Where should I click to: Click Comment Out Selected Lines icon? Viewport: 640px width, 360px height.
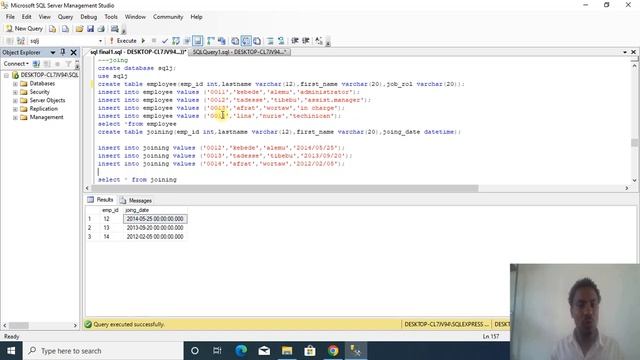(270, 41)
